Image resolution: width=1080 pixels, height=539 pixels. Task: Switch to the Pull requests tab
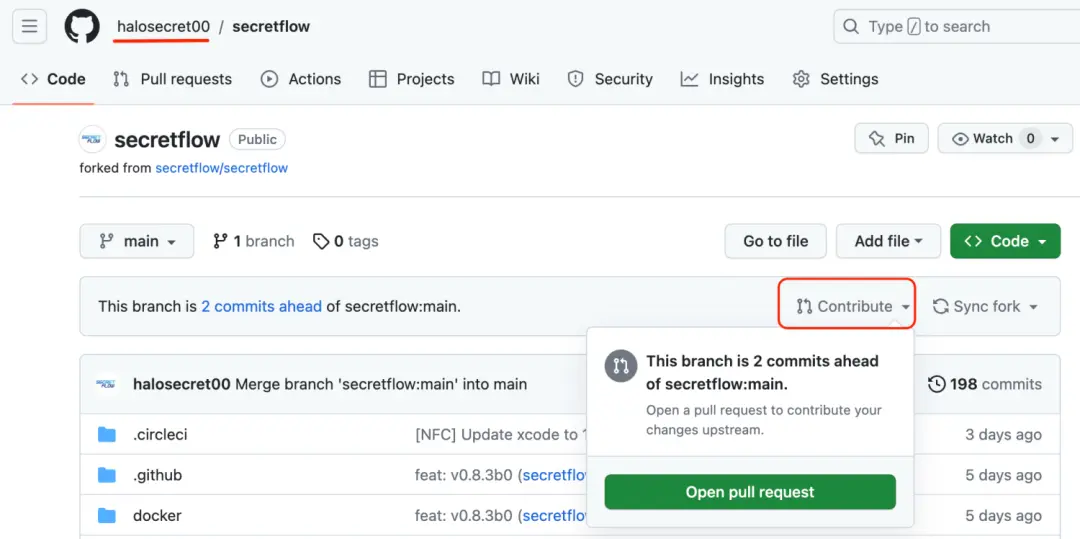(x=172, y=79)
